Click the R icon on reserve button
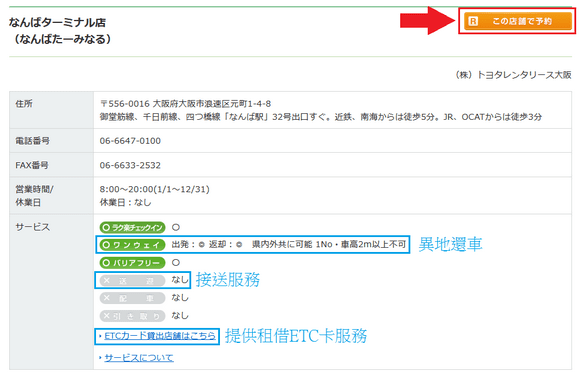The height and width of the screenshot is (376, 580). click(x=473, y=21)
